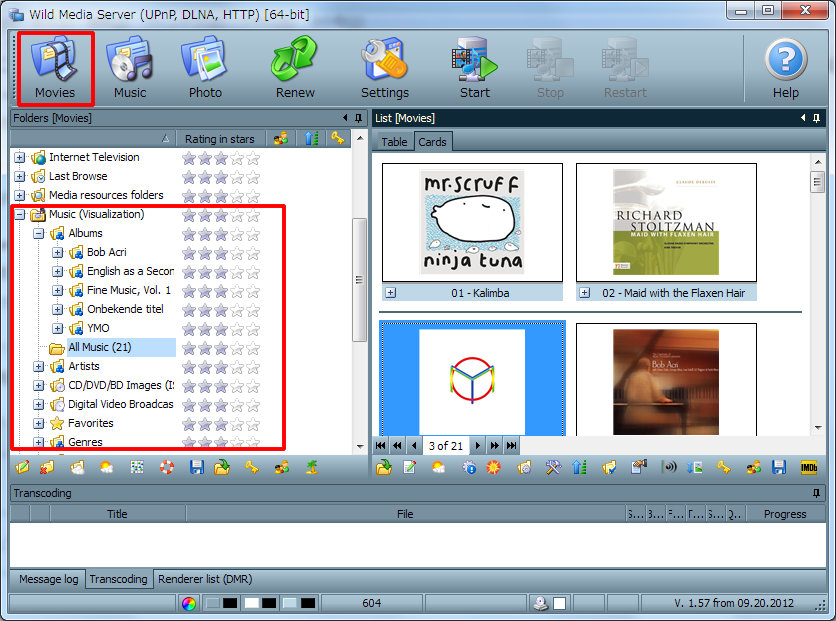
Task: Click the palm tree icon below folder tree
Action: pyautogui.click(x=312, y=467)
